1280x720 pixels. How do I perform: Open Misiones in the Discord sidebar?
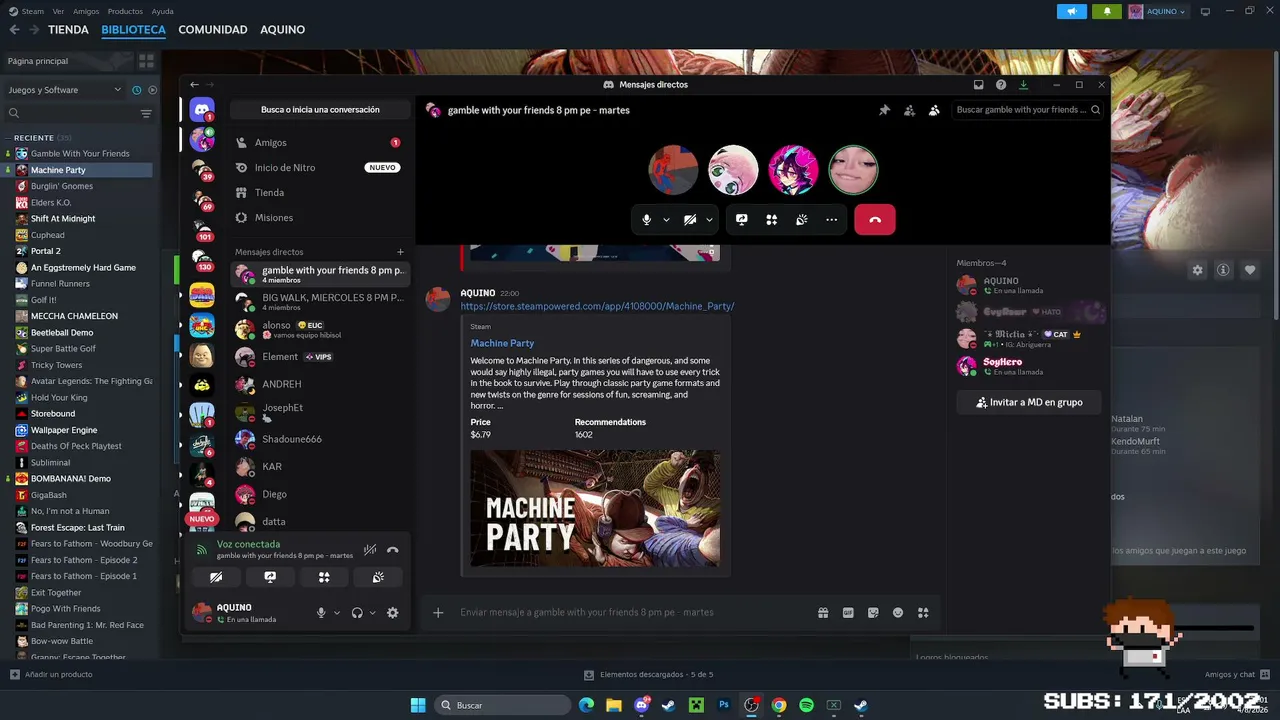pyautogui.click(x=320, y=218)
